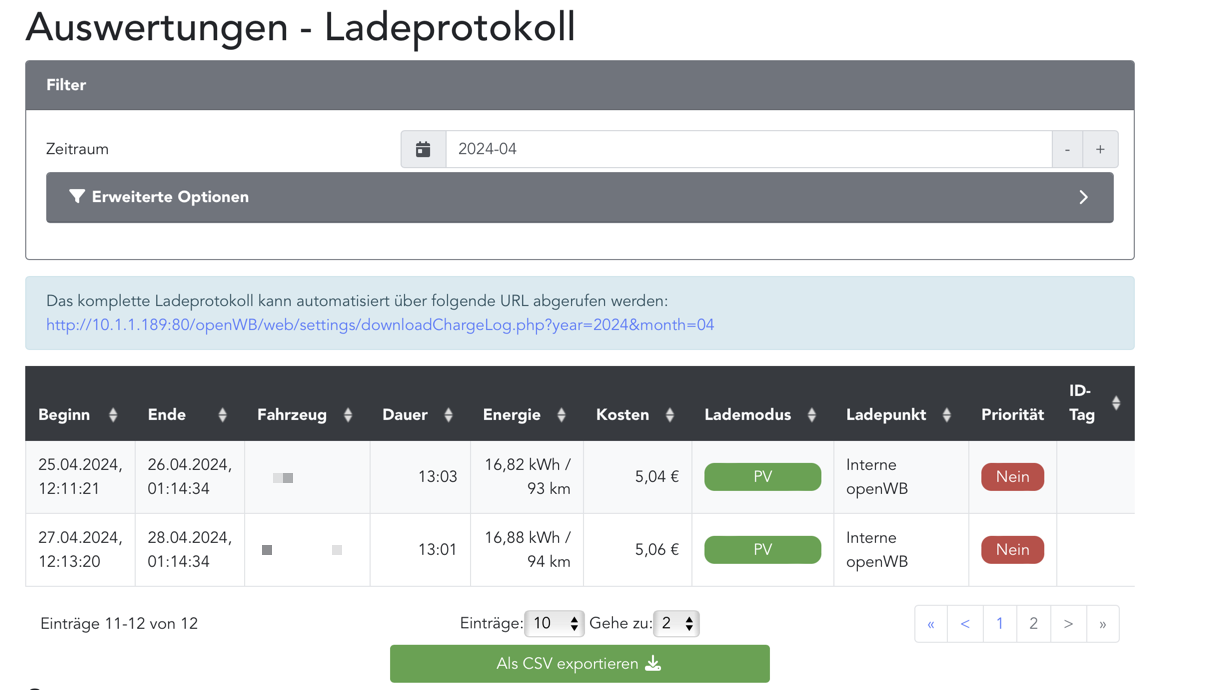Sort table by ID-Tag column

tap(1095, 403)
